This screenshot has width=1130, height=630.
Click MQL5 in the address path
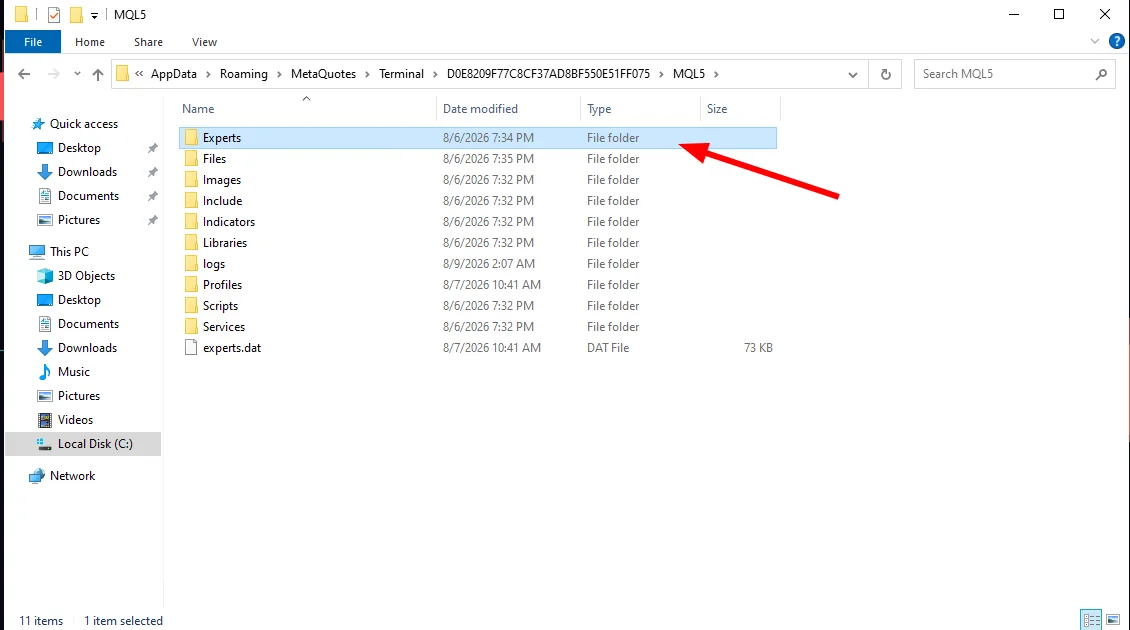[689, 74]
